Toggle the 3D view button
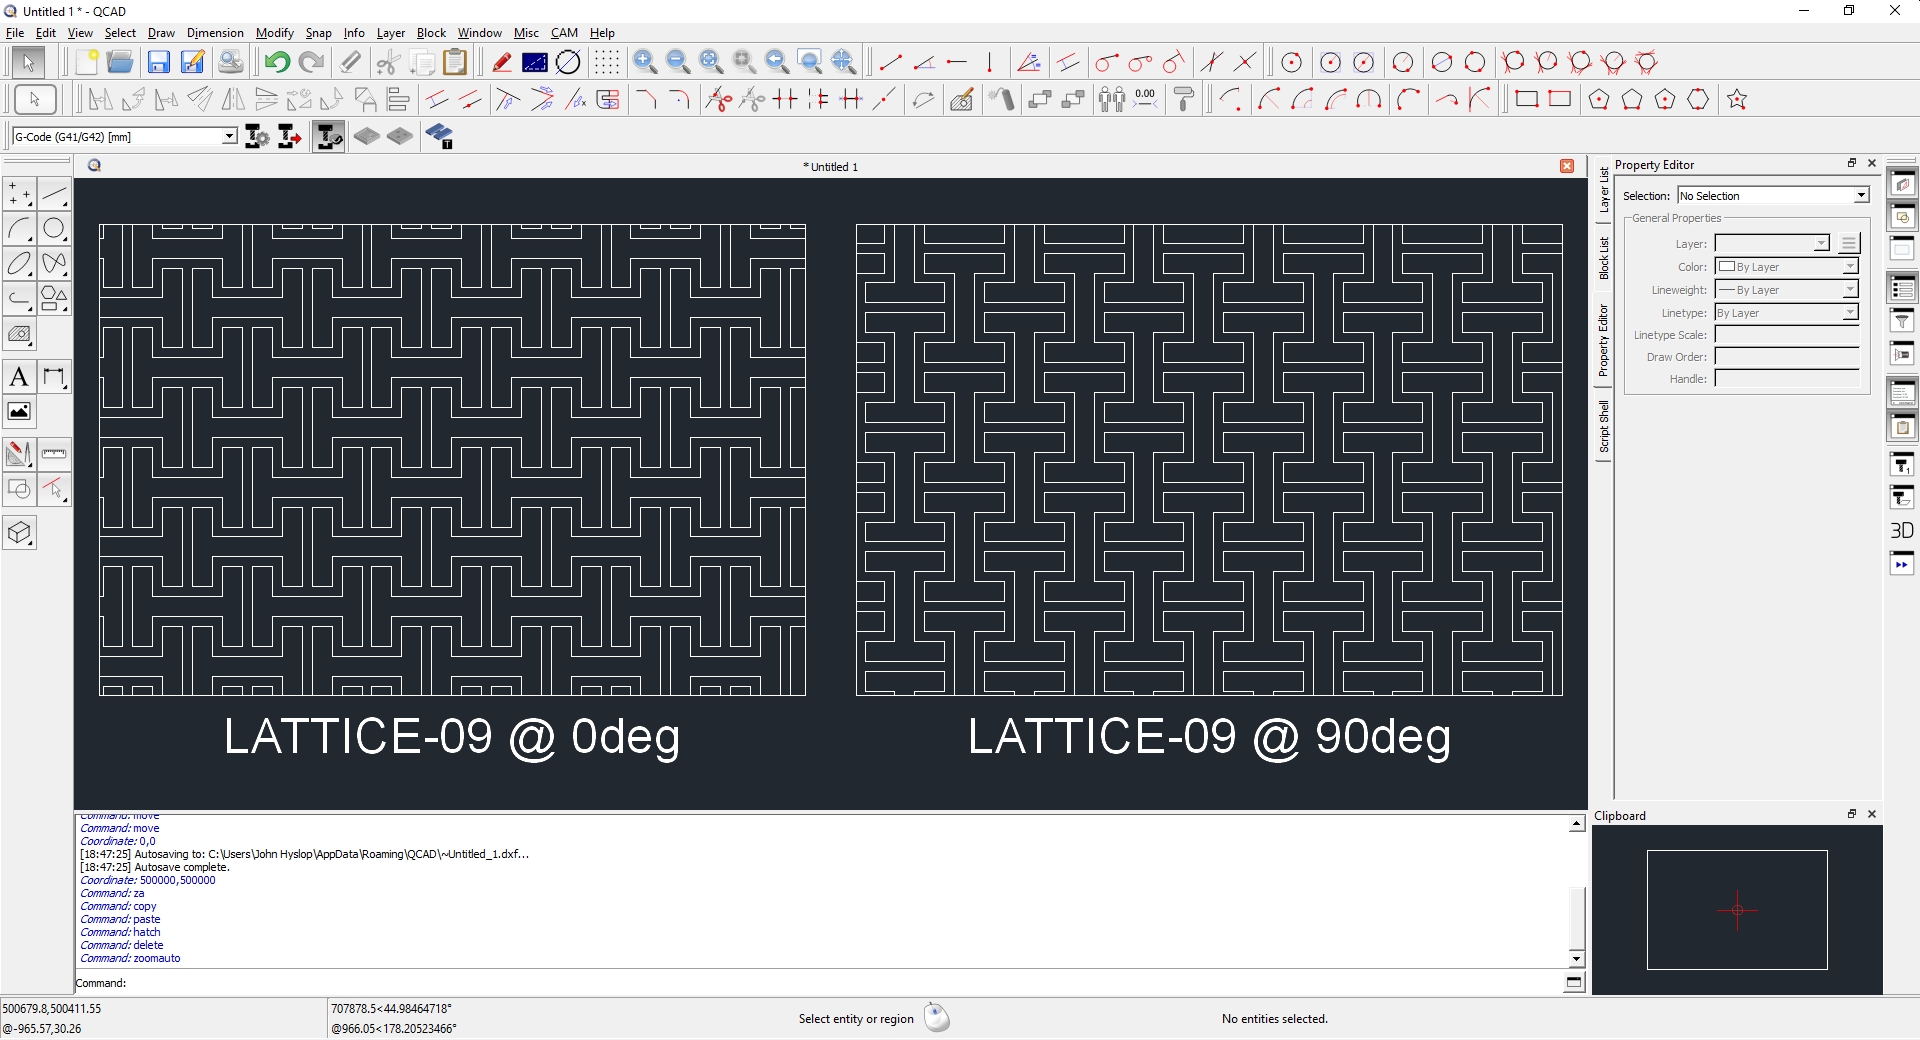1920x1040 pixels. pos(1901,530)
